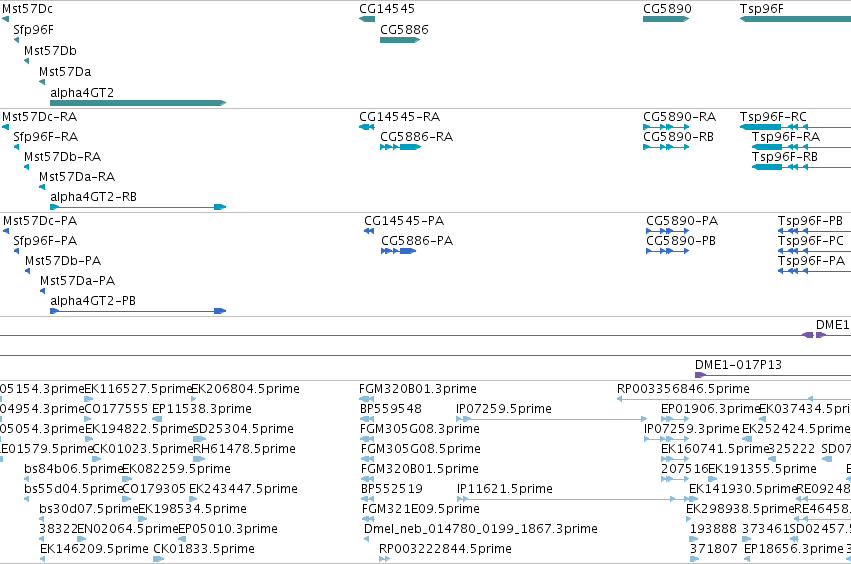
Task: Select EST EK206804.5prime
Action: [245, 389]
